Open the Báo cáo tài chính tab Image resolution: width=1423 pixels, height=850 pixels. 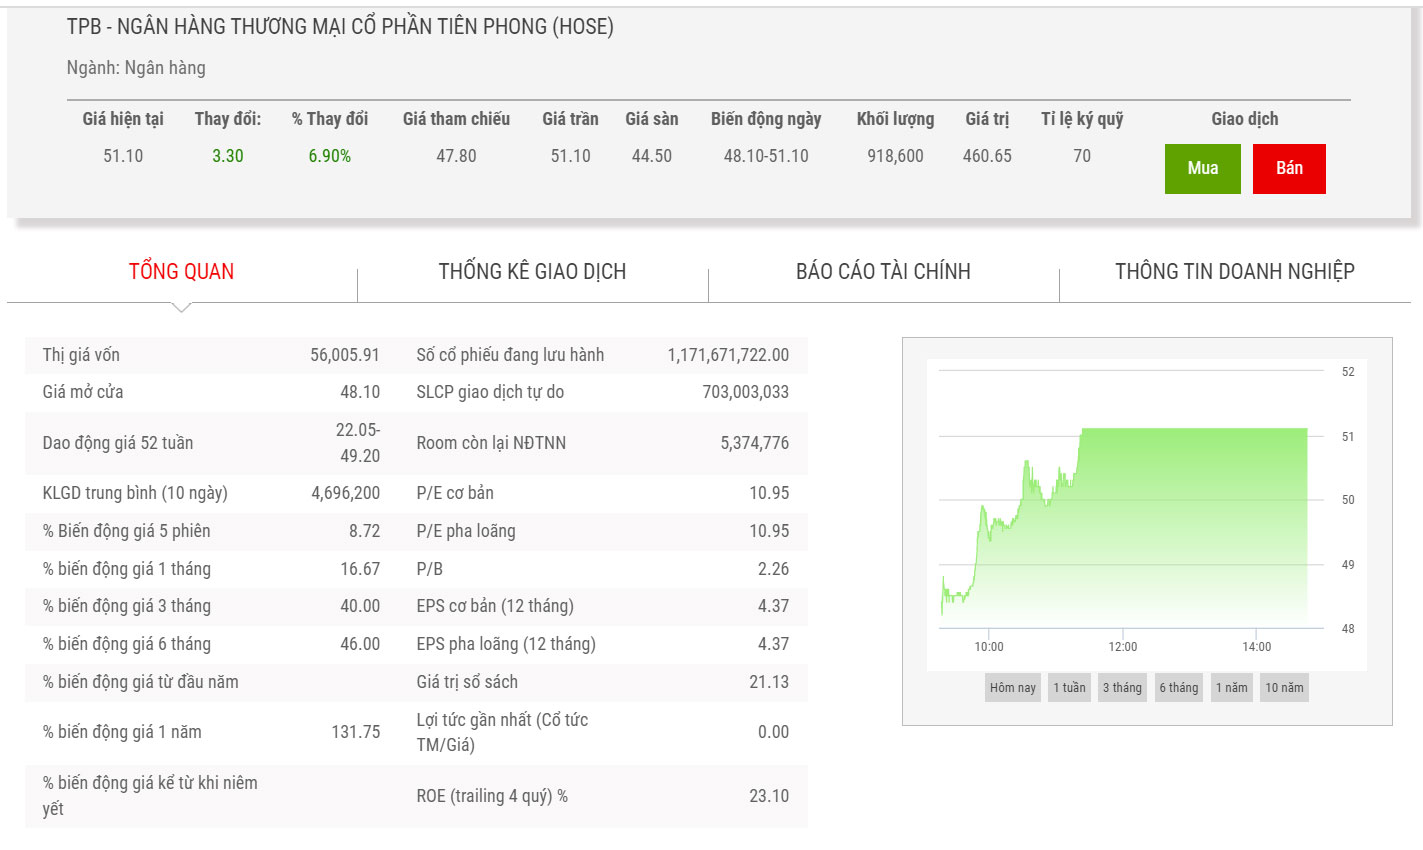click(x=883, y=272)
